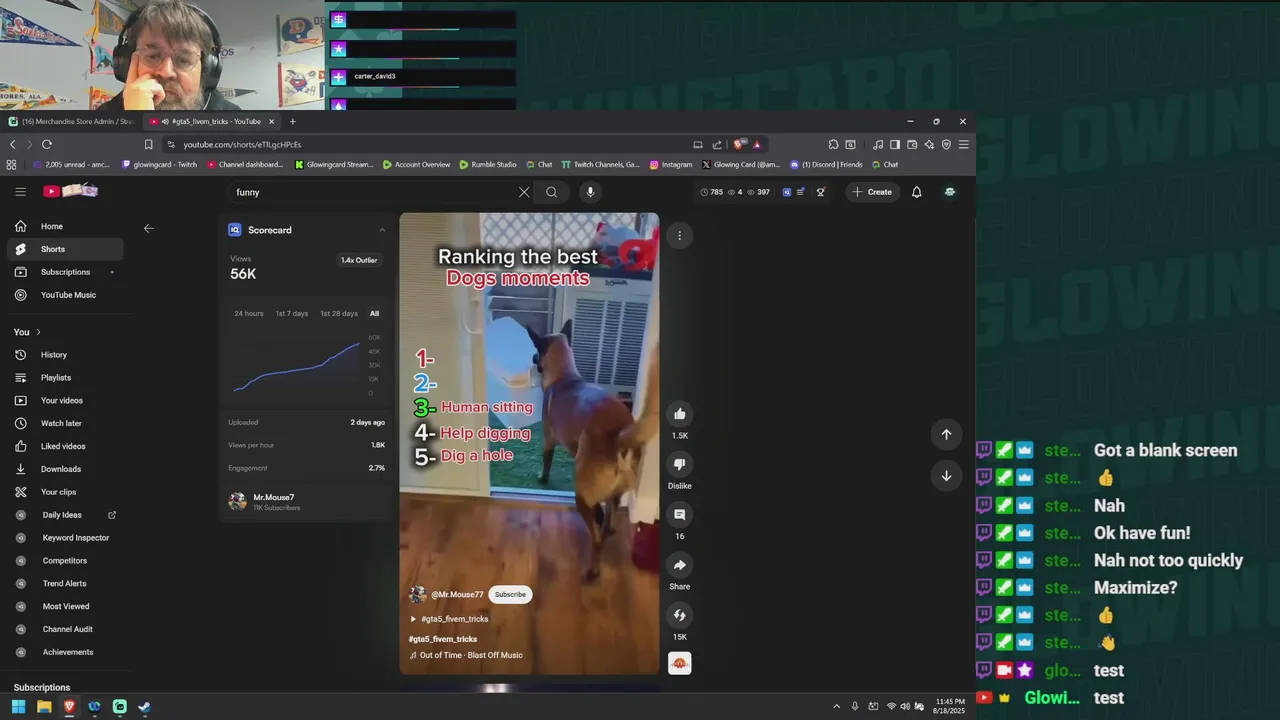
Task: Click the Brave Shields lion icon
Action: point(740,144)
